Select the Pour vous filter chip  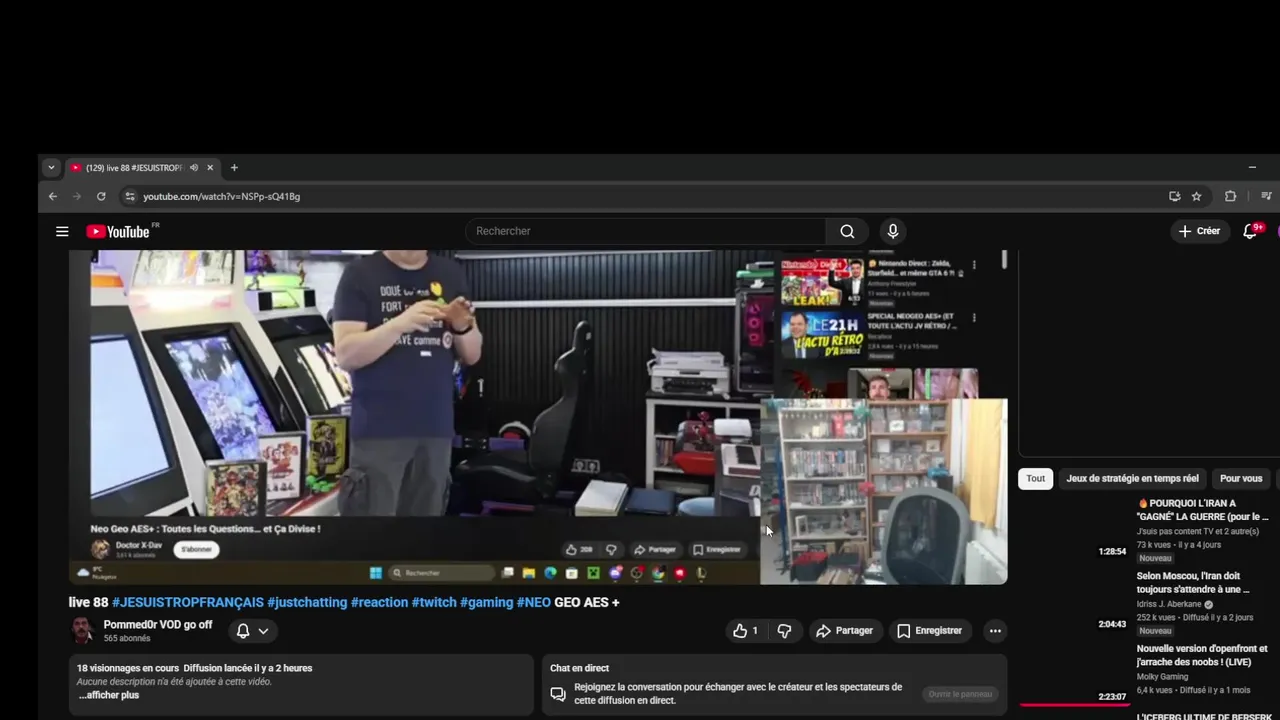(x=1241, y=478)
